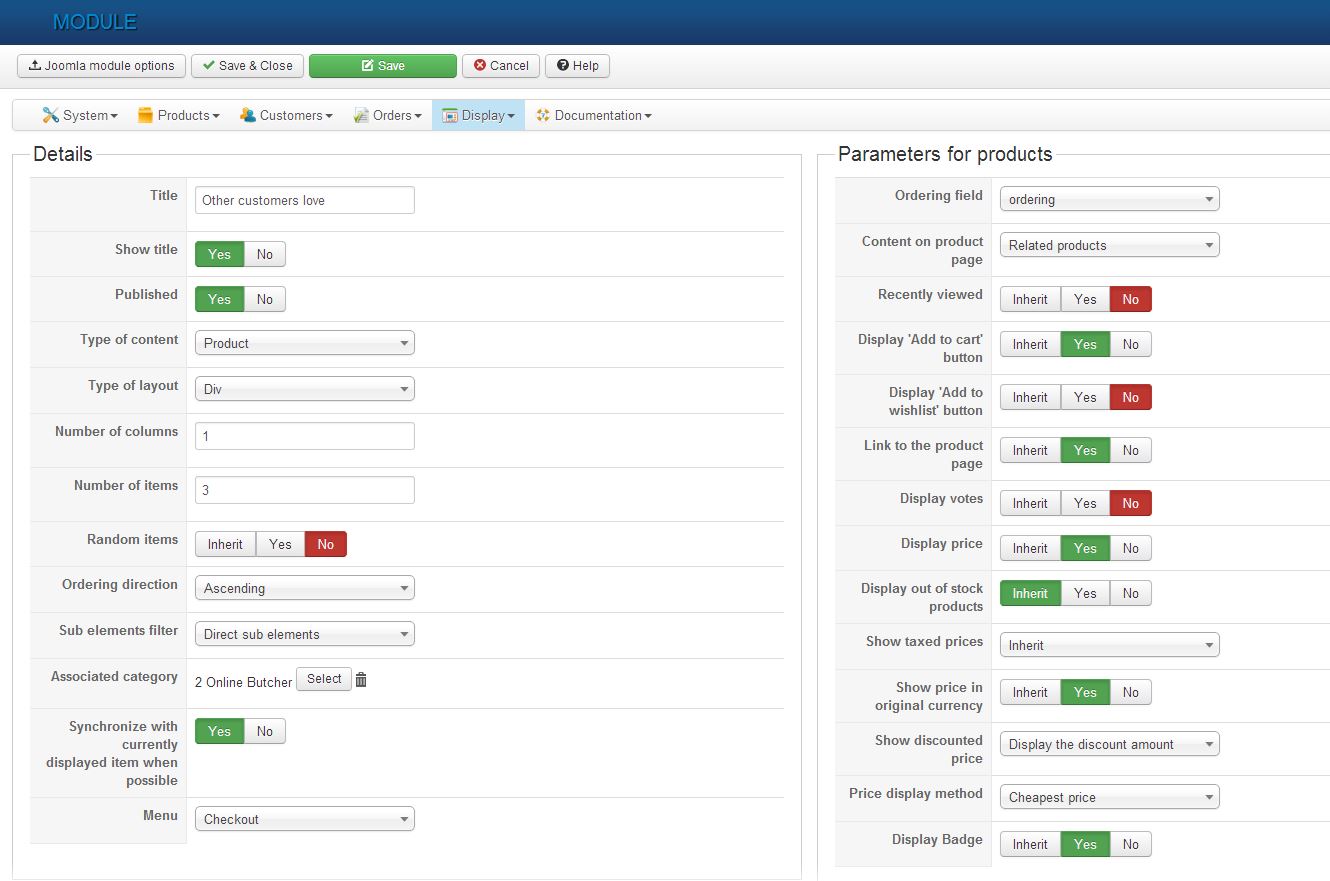
Task: Set Display 'Add to cart' to Inherit
Action: (x=1030, y=344)
